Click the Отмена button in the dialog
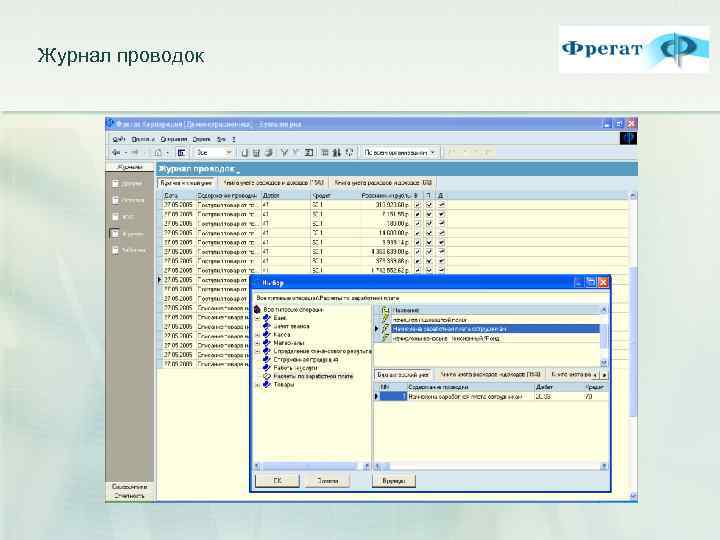 click(x=327, y=480)
